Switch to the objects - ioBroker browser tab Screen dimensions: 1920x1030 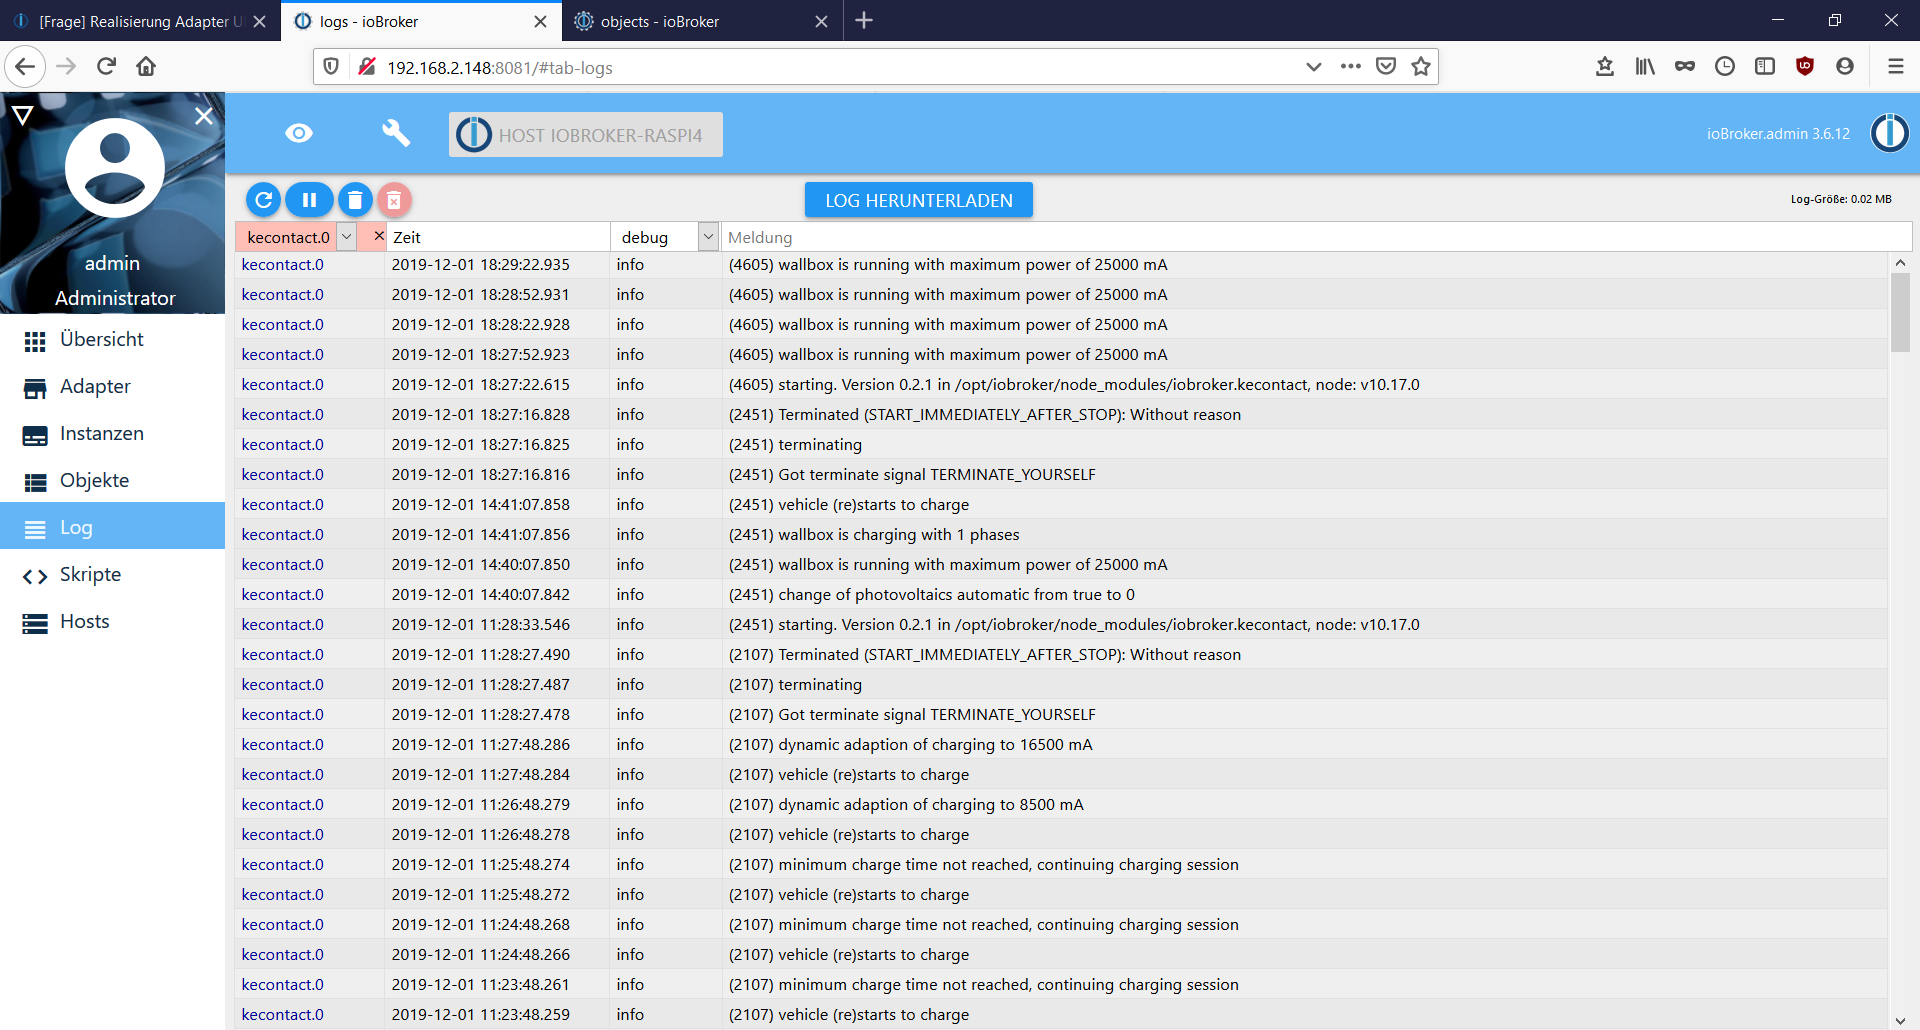(702, 21)
